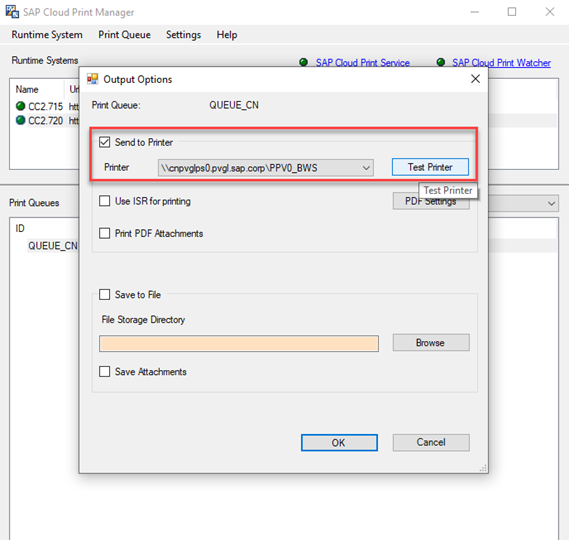Click SAP Cloud Print Watcher status indicator
The width and height of the screenshot is (569, 540).
(x=441, y=62)
